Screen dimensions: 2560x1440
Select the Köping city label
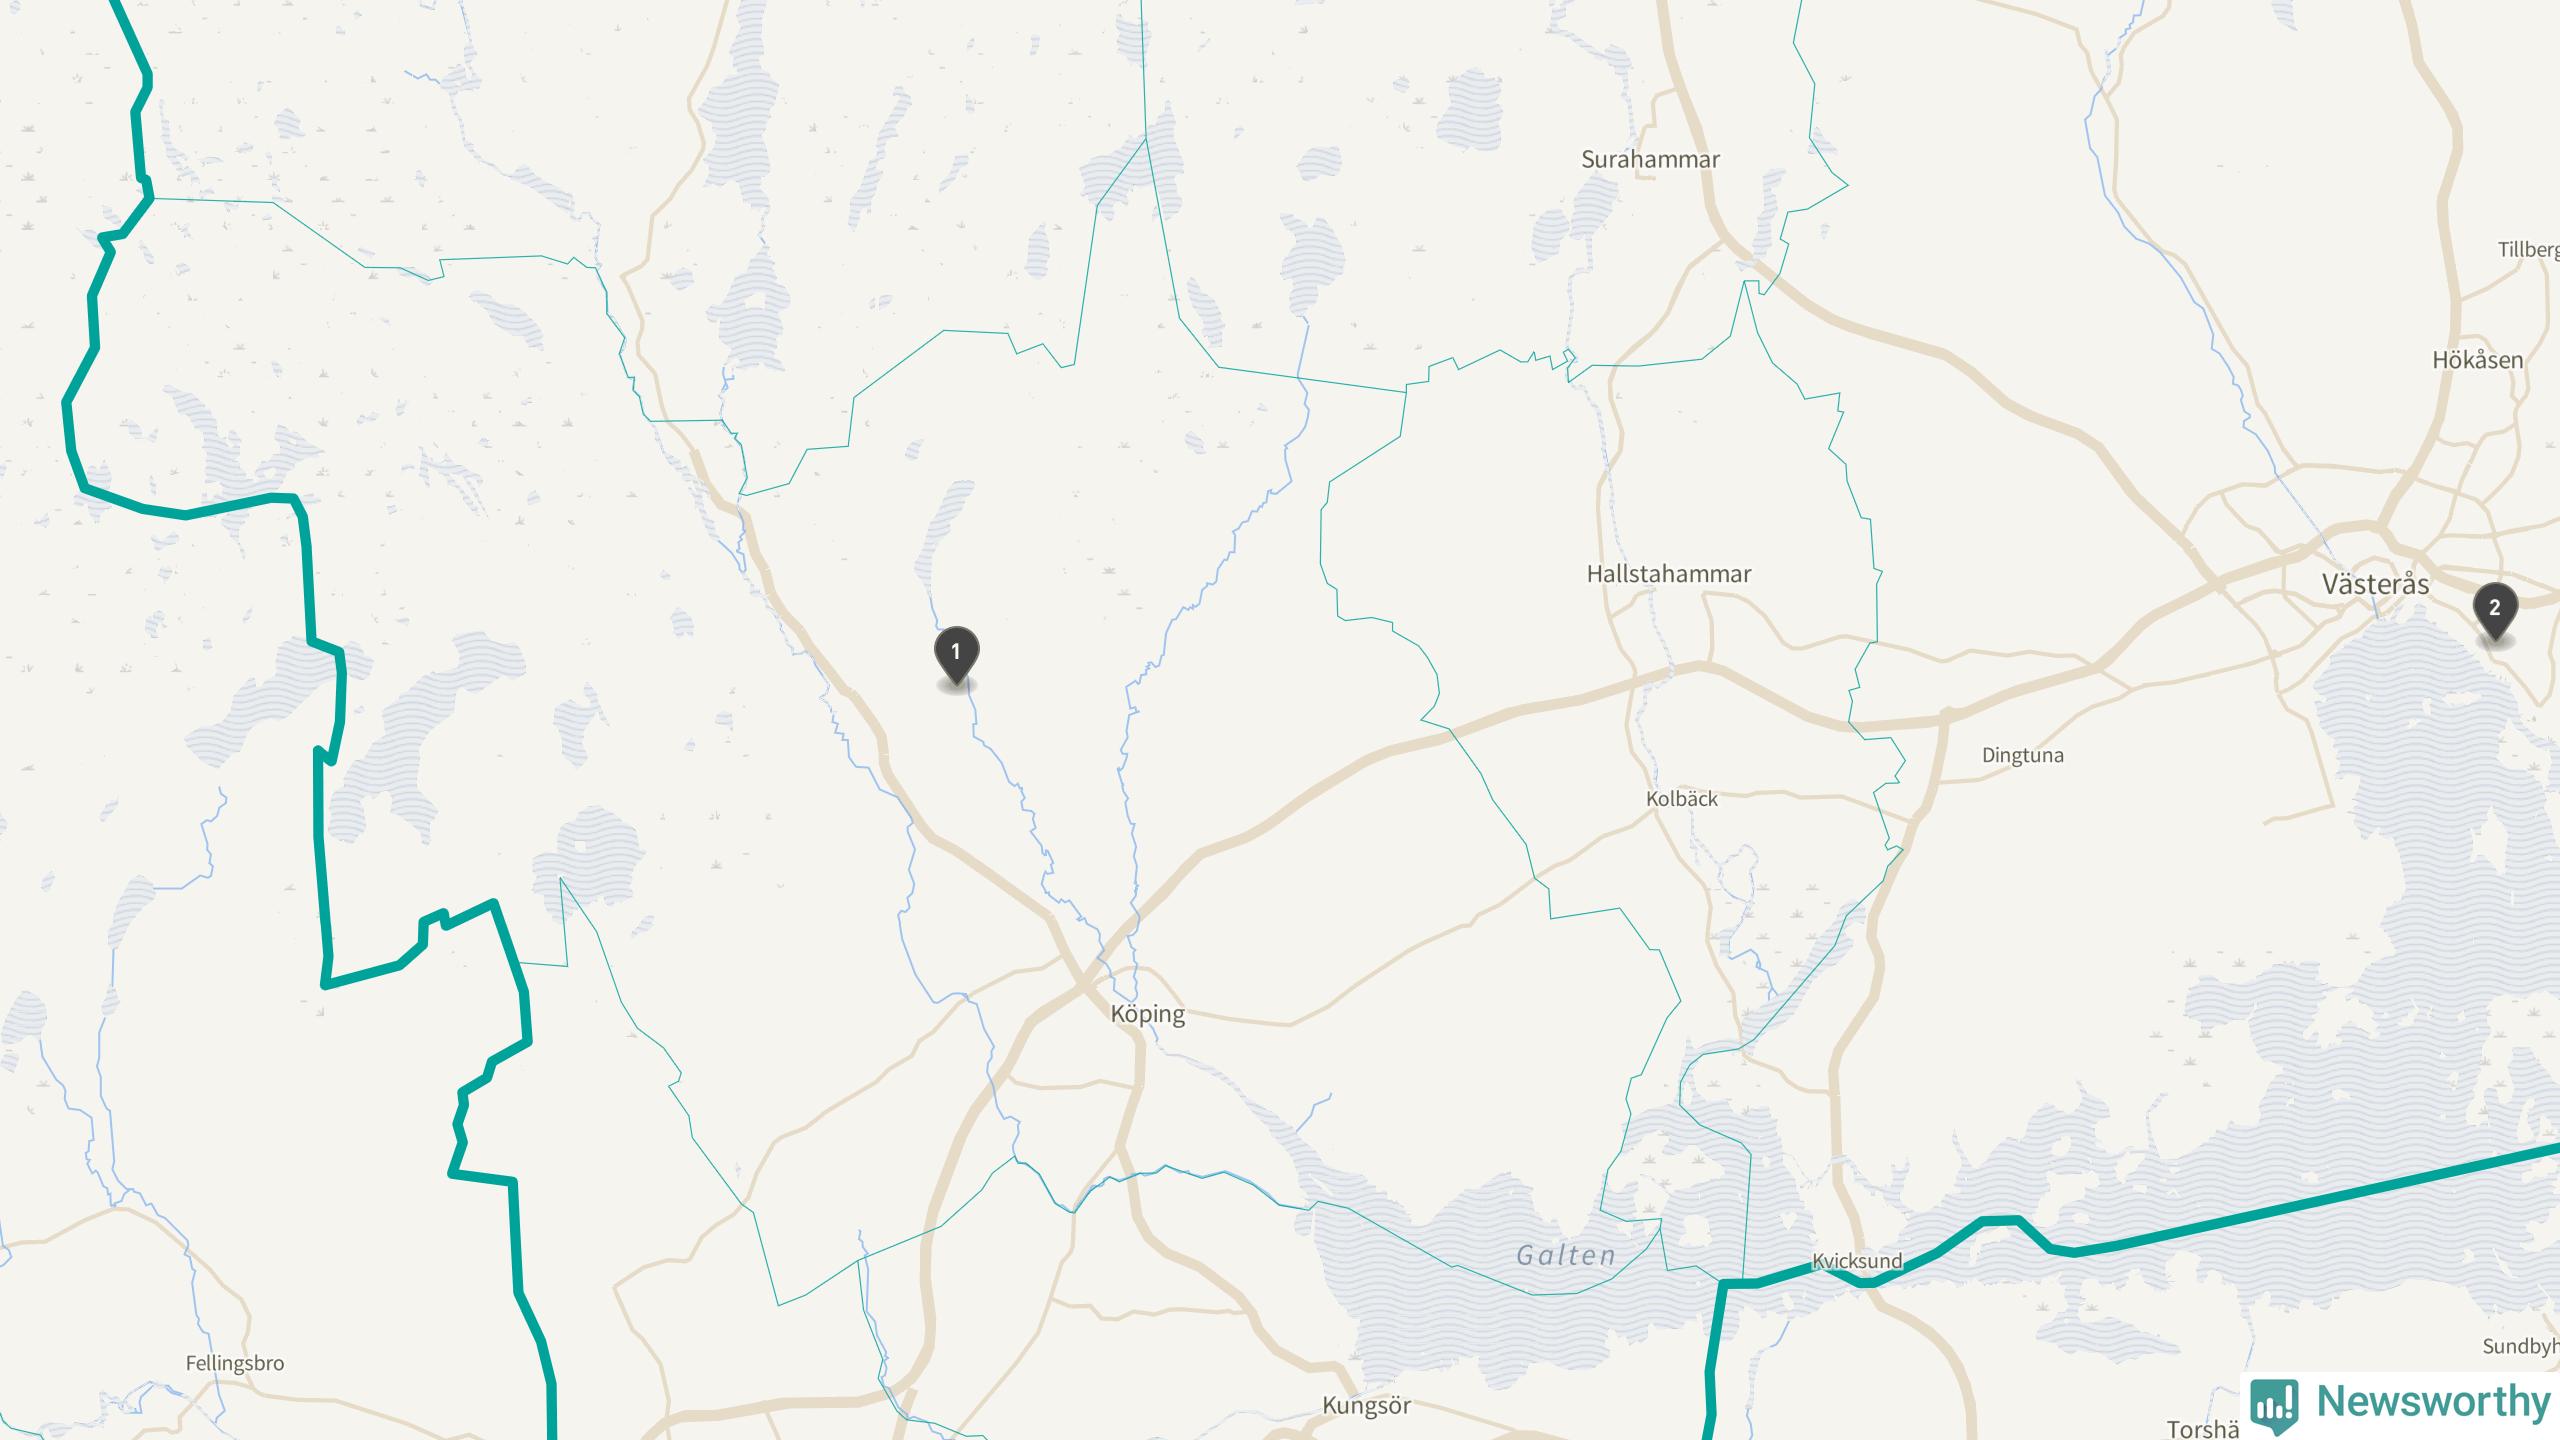[1148, 1014]
